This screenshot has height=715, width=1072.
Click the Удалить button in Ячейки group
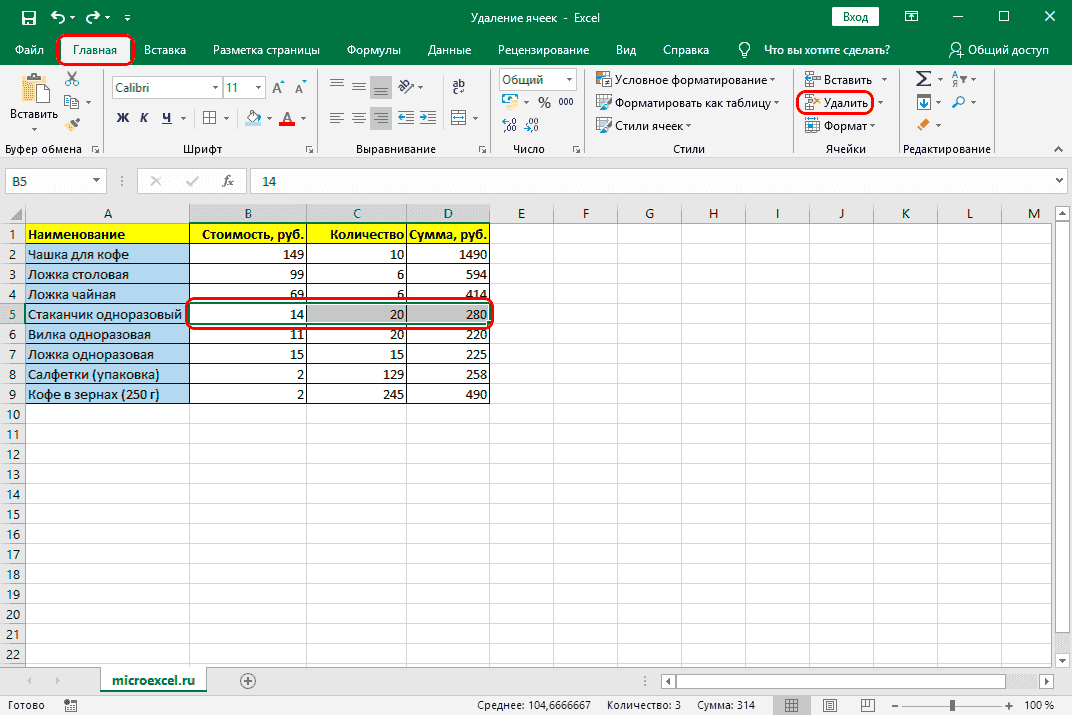click(x=836, y=103)
